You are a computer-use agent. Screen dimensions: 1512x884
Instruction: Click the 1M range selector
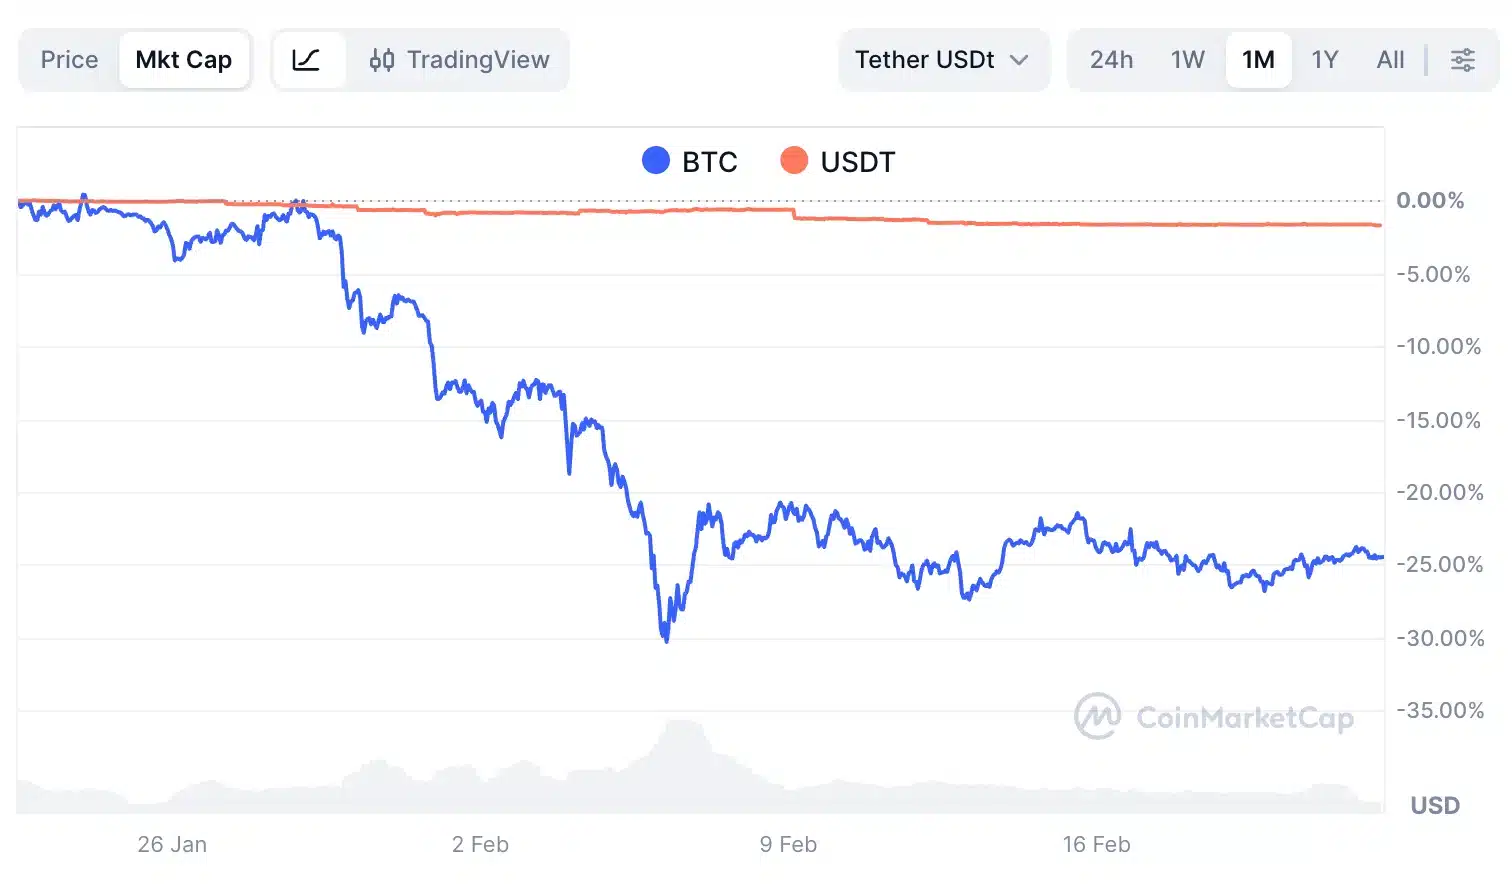click(x=1258, y=60)
